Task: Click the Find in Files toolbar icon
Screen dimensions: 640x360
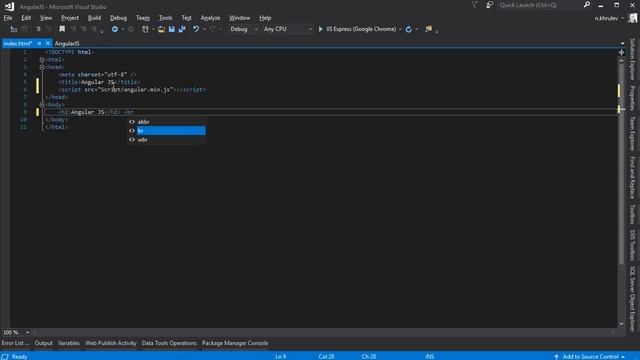Action: (x=429, y=29)
